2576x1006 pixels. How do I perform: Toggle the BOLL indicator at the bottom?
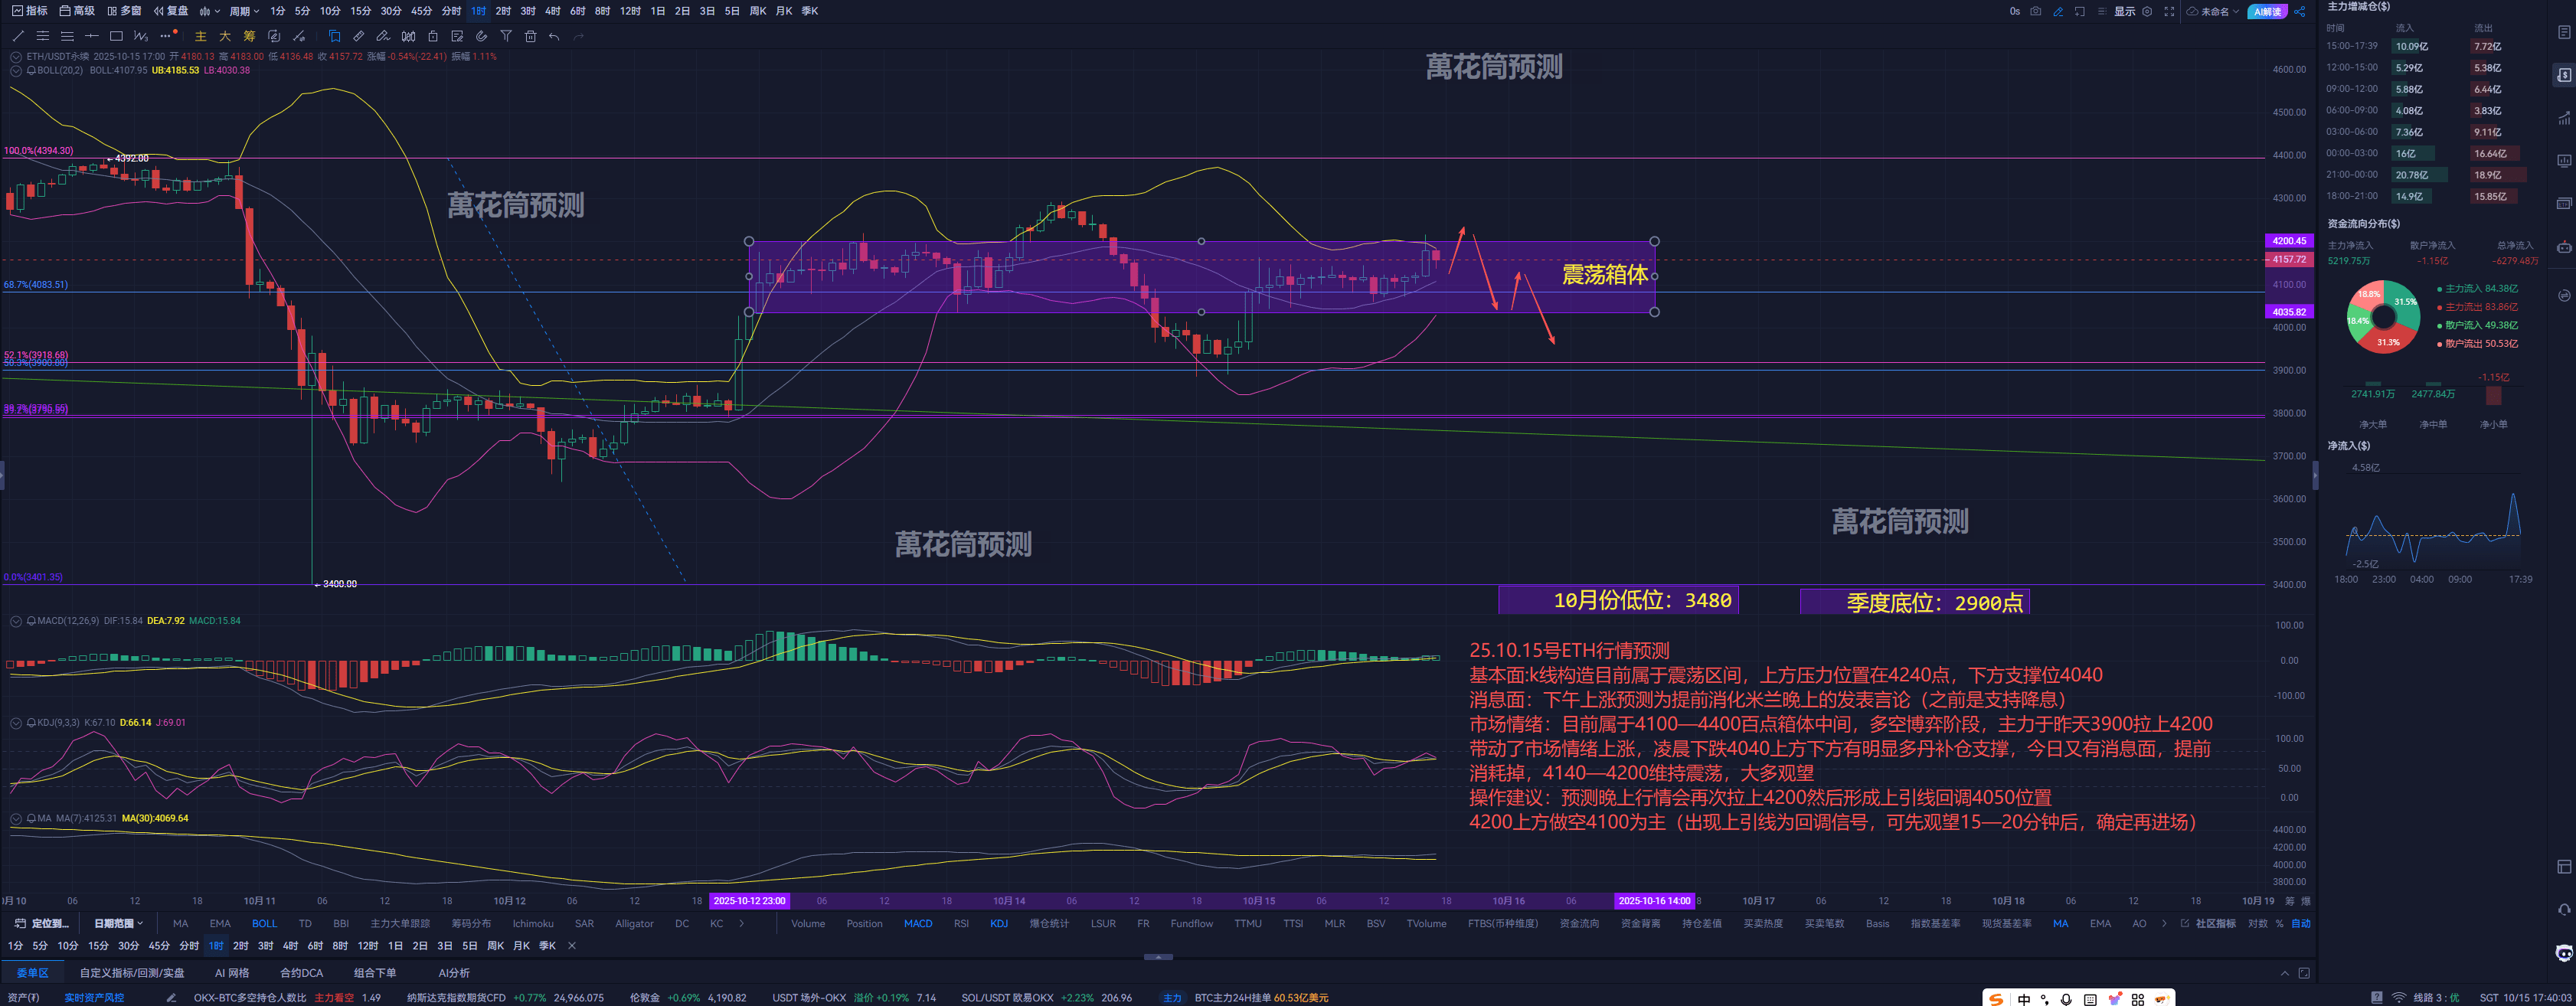[x=264, y=923]
